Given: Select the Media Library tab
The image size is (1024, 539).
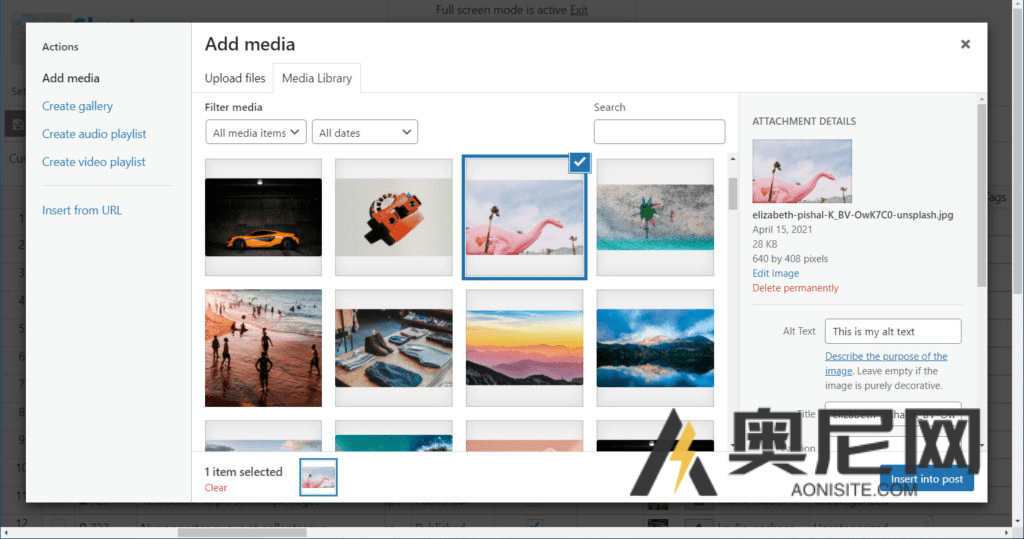Looking at the screenshot, I should 317,78.
